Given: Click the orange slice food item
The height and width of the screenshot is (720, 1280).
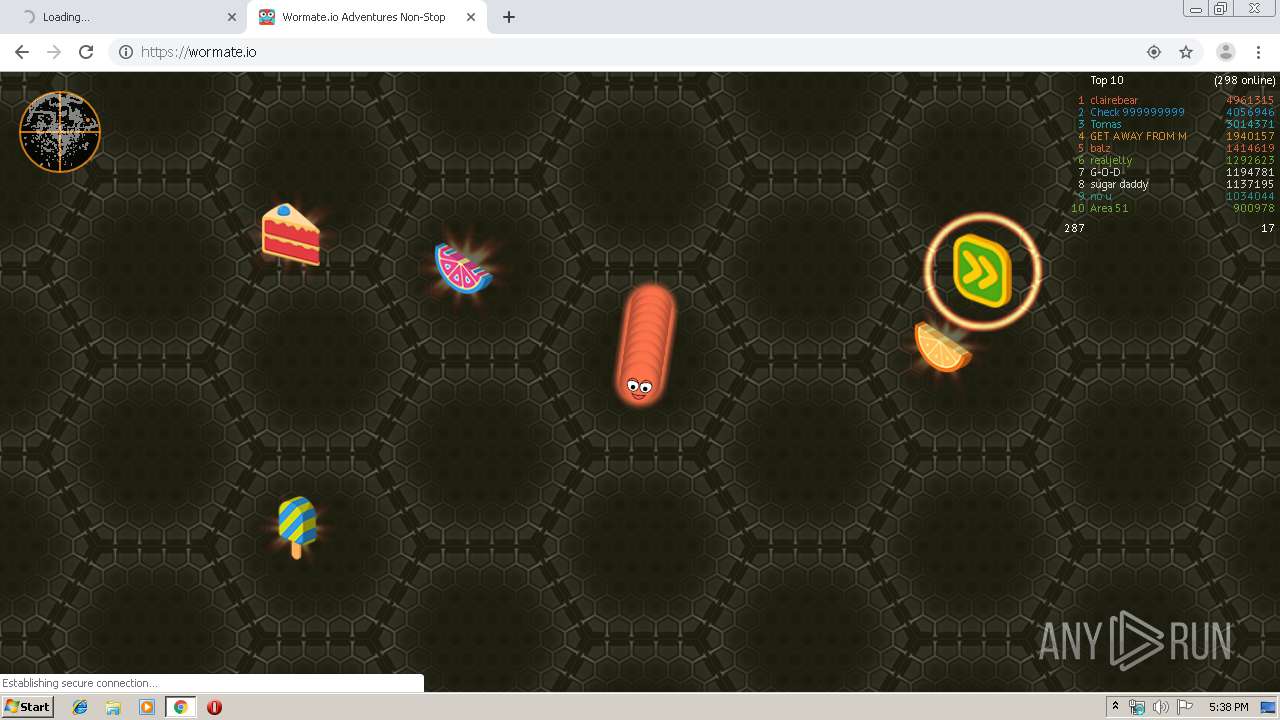Looking at the screenshot, I should (942, 346).
